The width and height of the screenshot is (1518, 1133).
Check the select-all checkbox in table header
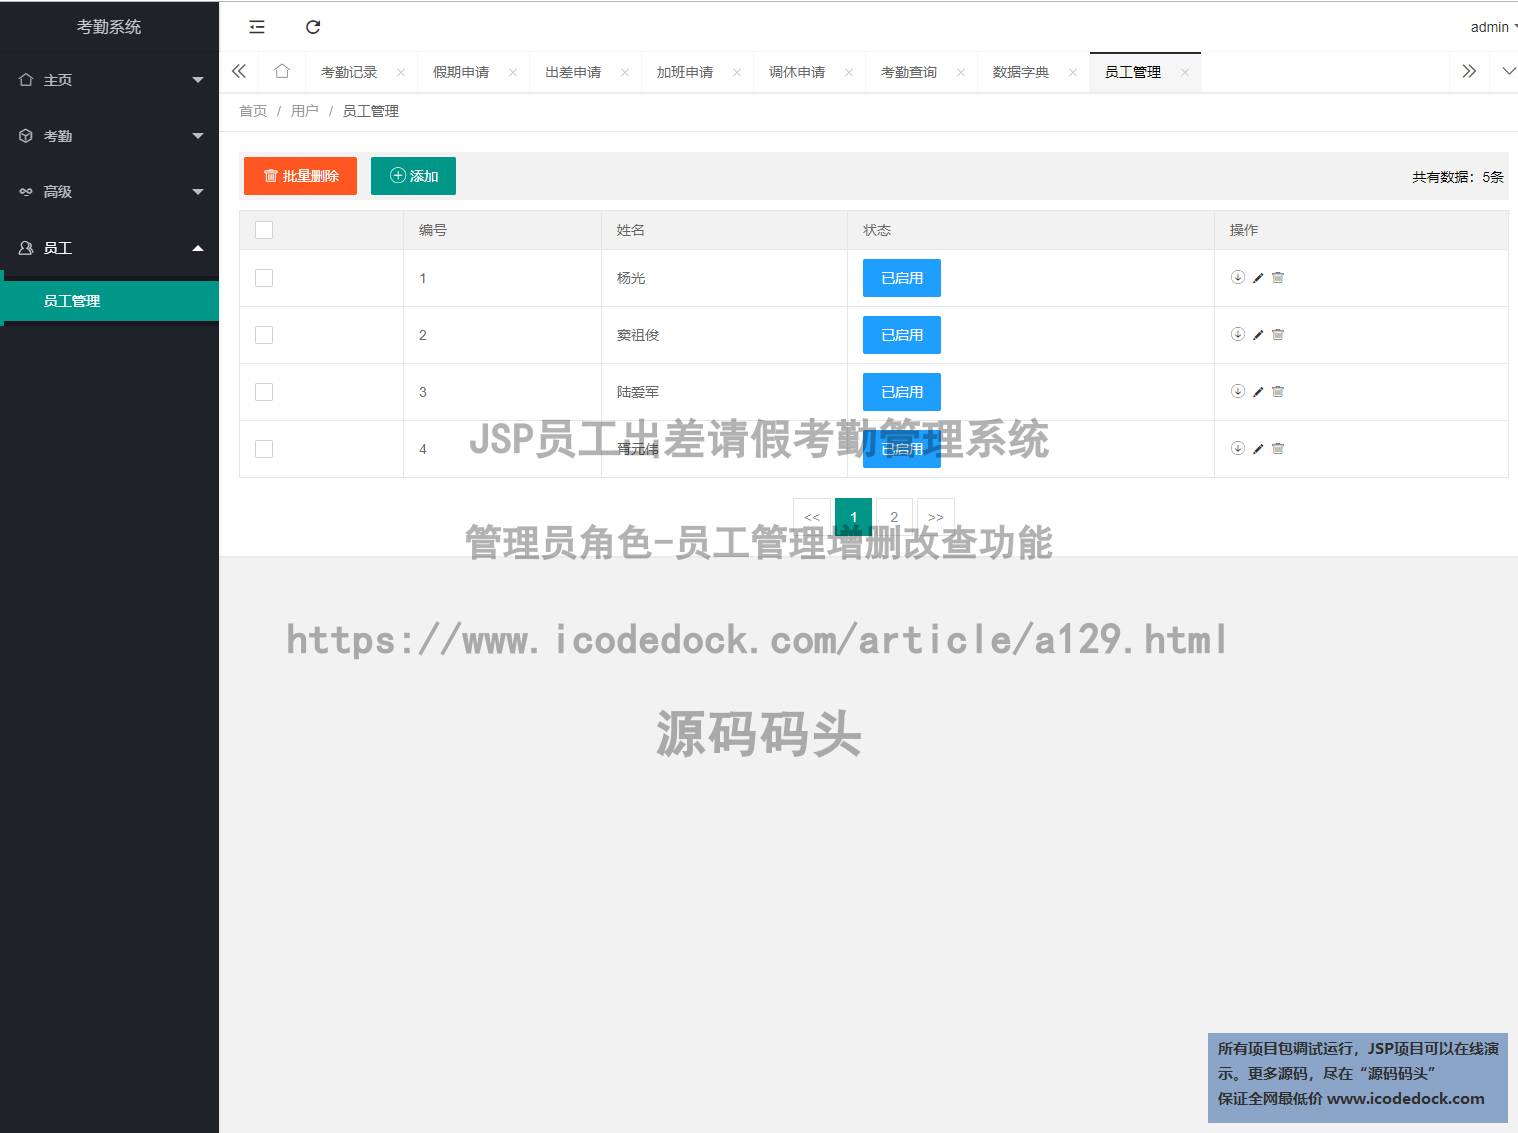coord(264,230)
